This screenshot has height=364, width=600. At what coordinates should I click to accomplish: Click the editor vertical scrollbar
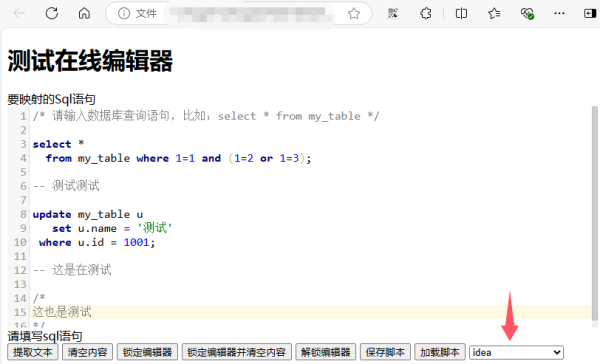coord(594,214)
